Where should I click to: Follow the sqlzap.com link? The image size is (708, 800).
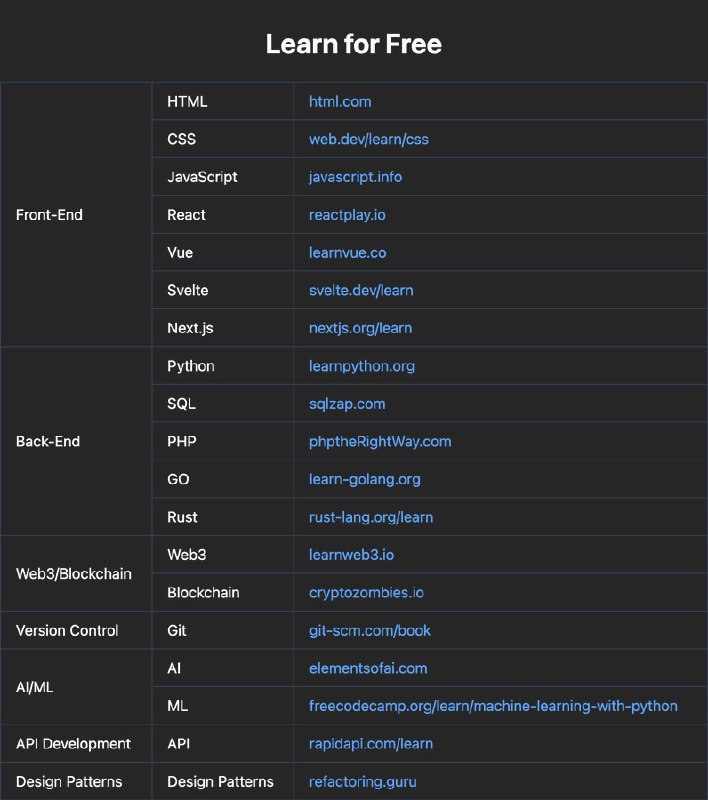tap(347, 404)
